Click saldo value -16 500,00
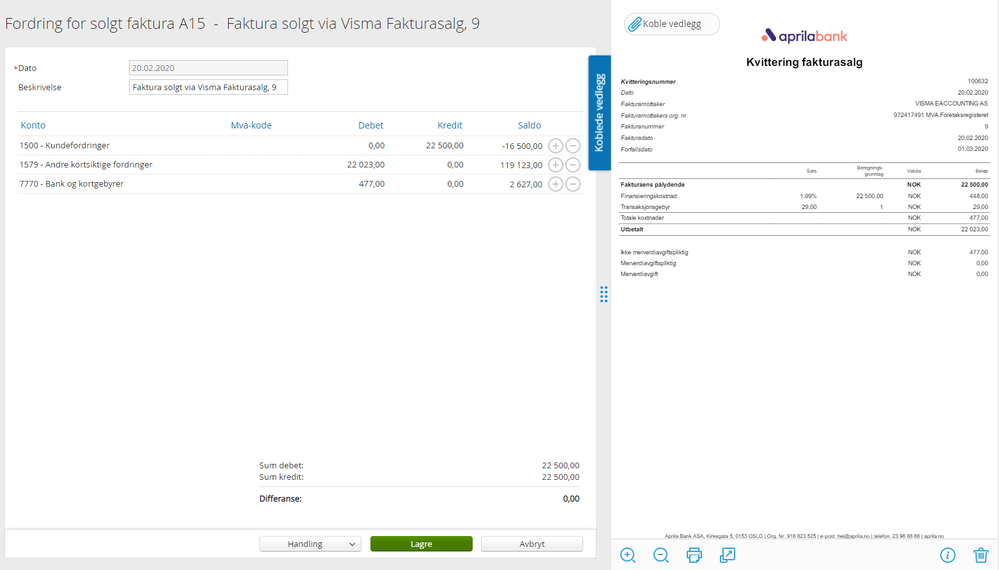Screen dimensions: 999x570 pos(522,146)
